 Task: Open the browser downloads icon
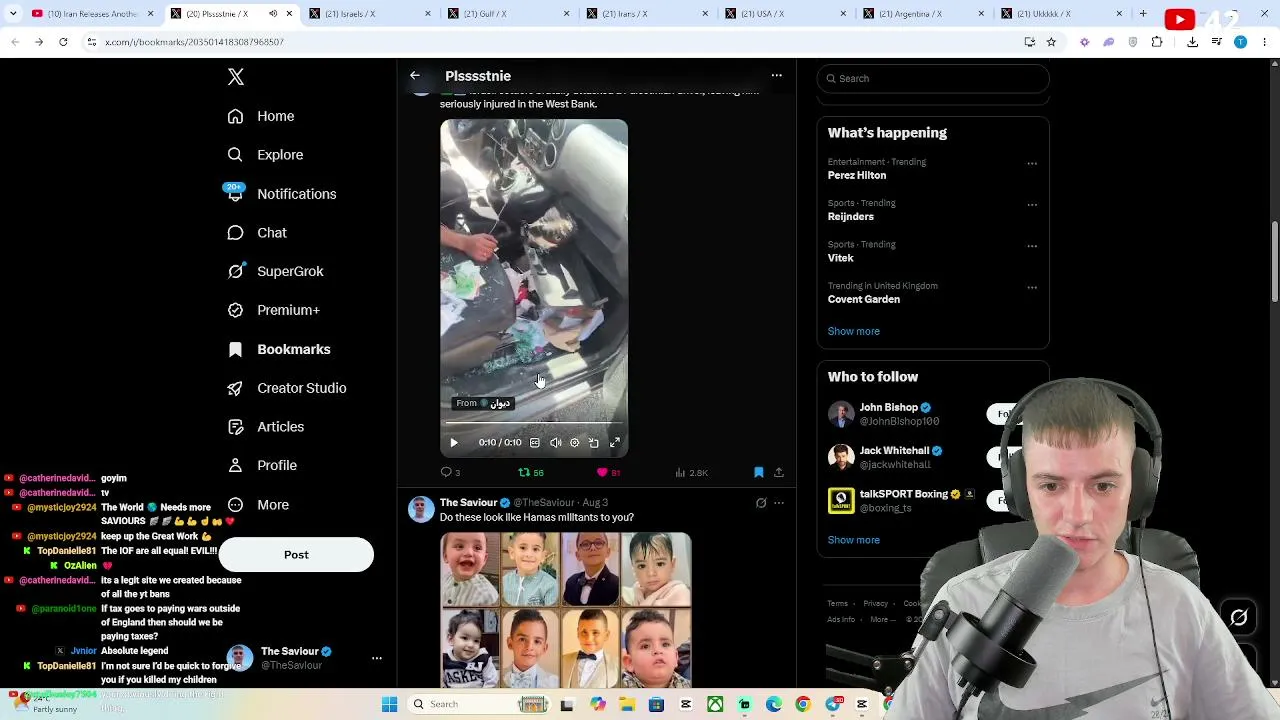(x=1192, y=42)
